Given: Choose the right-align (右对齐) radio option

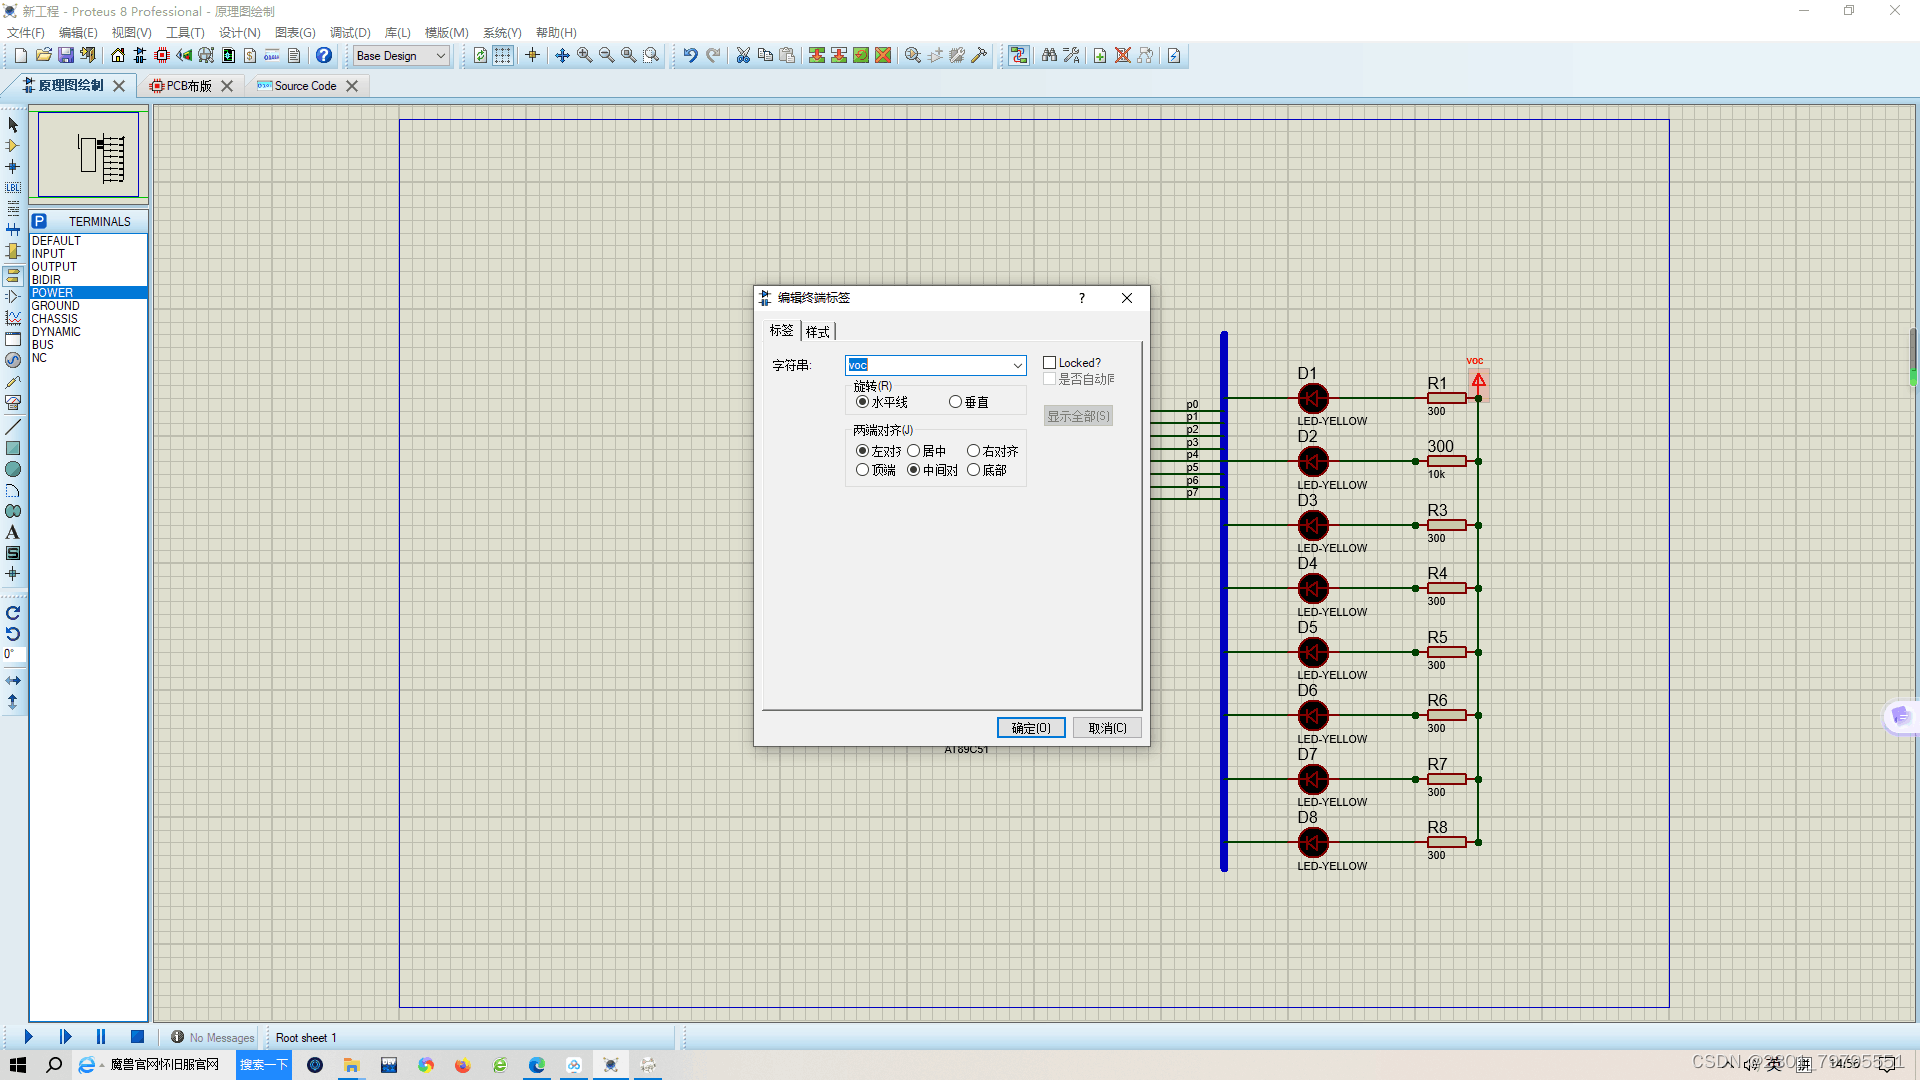Looking at the screenshot, I should click(x=973, y=451).
